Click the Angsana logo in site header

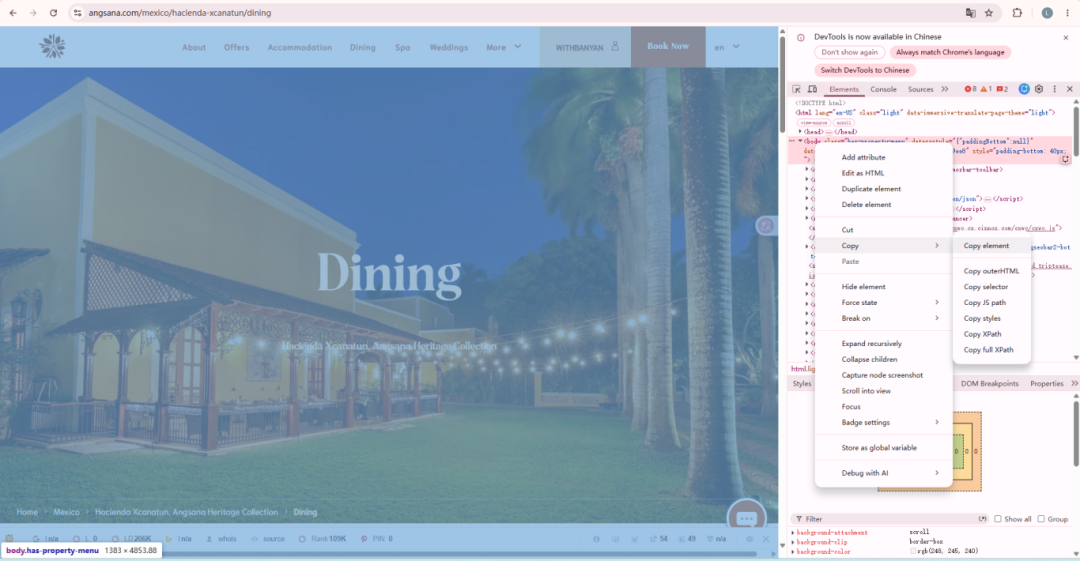(x=52, y=46)
